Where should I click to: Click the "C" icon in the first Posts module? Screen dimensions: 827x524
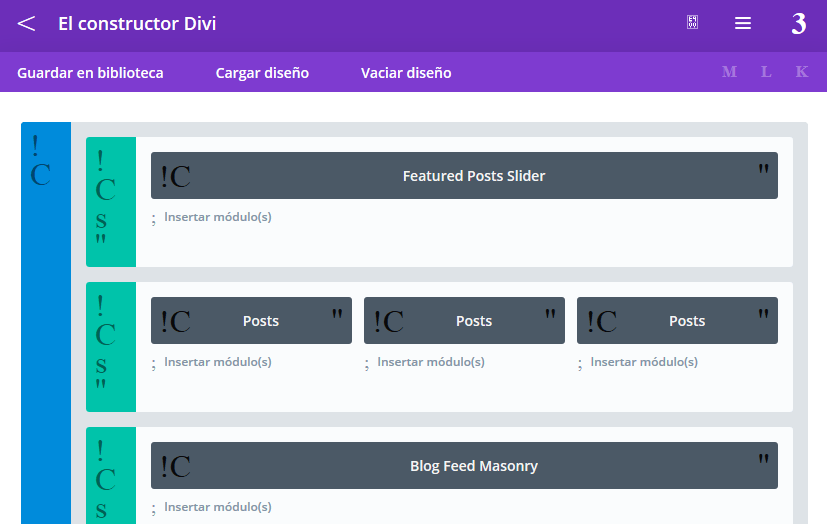180,322
